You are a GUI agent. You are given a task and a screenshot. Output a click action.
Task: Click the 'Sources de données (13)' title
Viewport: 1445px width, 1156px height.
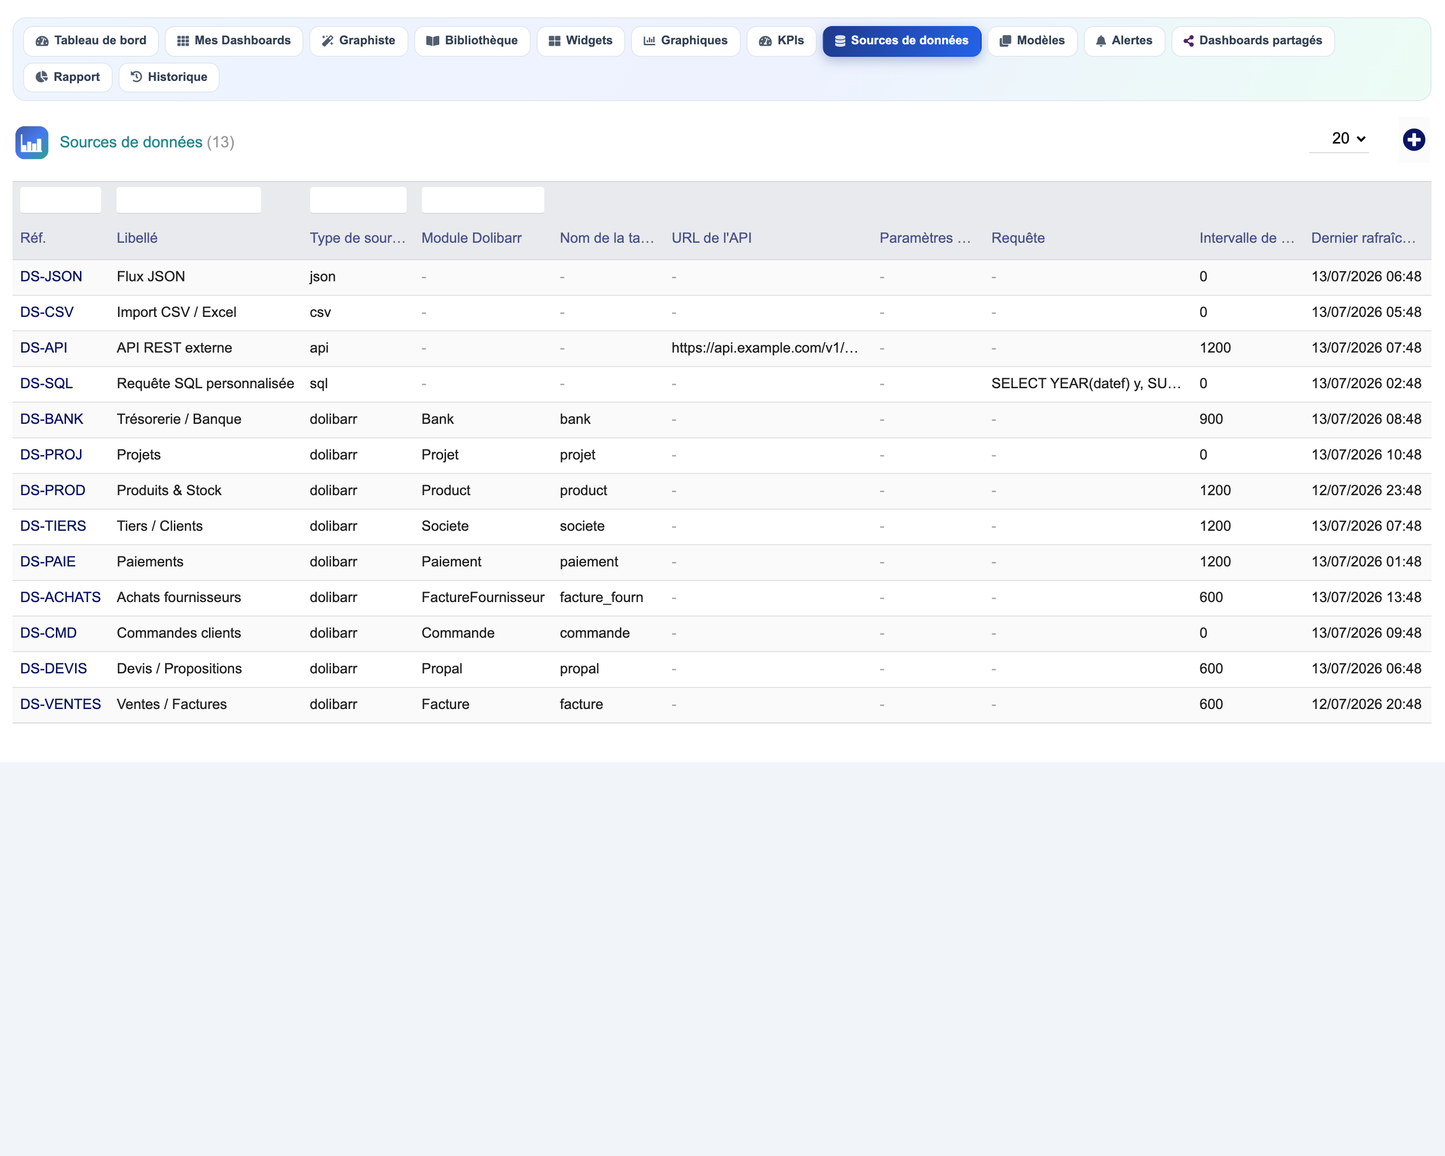point(147,142)
